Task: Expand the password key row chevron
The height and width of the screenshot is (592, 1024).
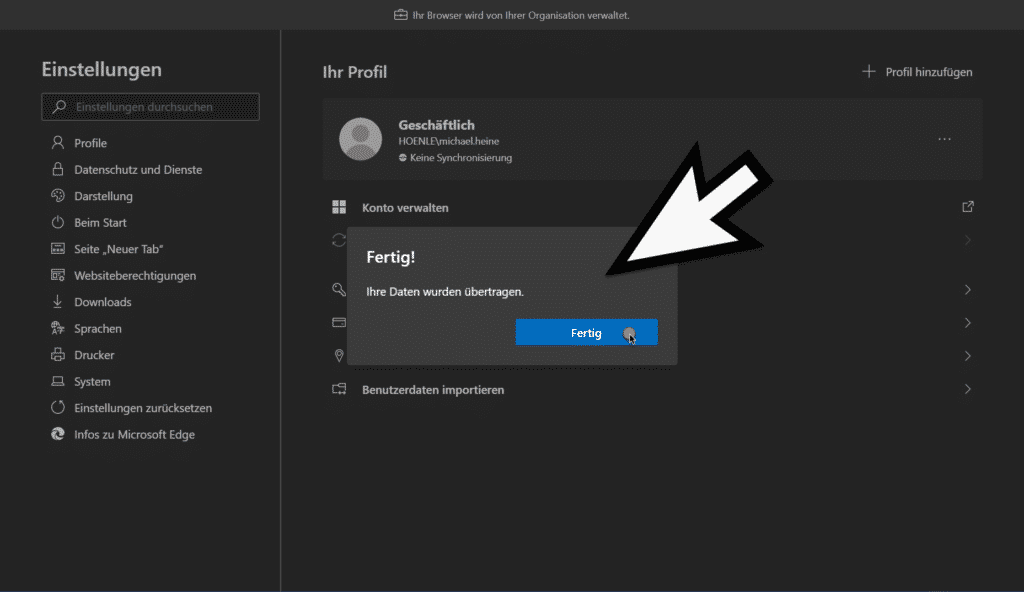Action: (968, 289)
